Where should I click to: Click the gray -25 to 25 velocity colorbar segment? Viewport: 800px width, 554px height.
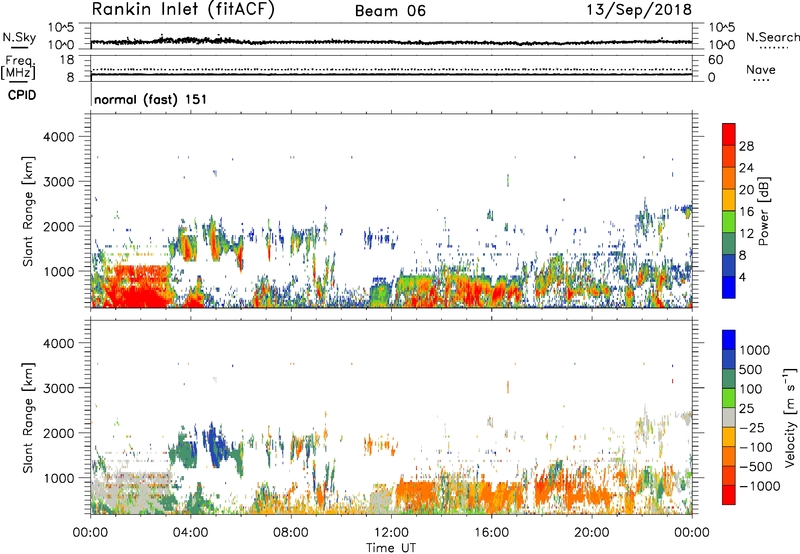tap(729, 417)
